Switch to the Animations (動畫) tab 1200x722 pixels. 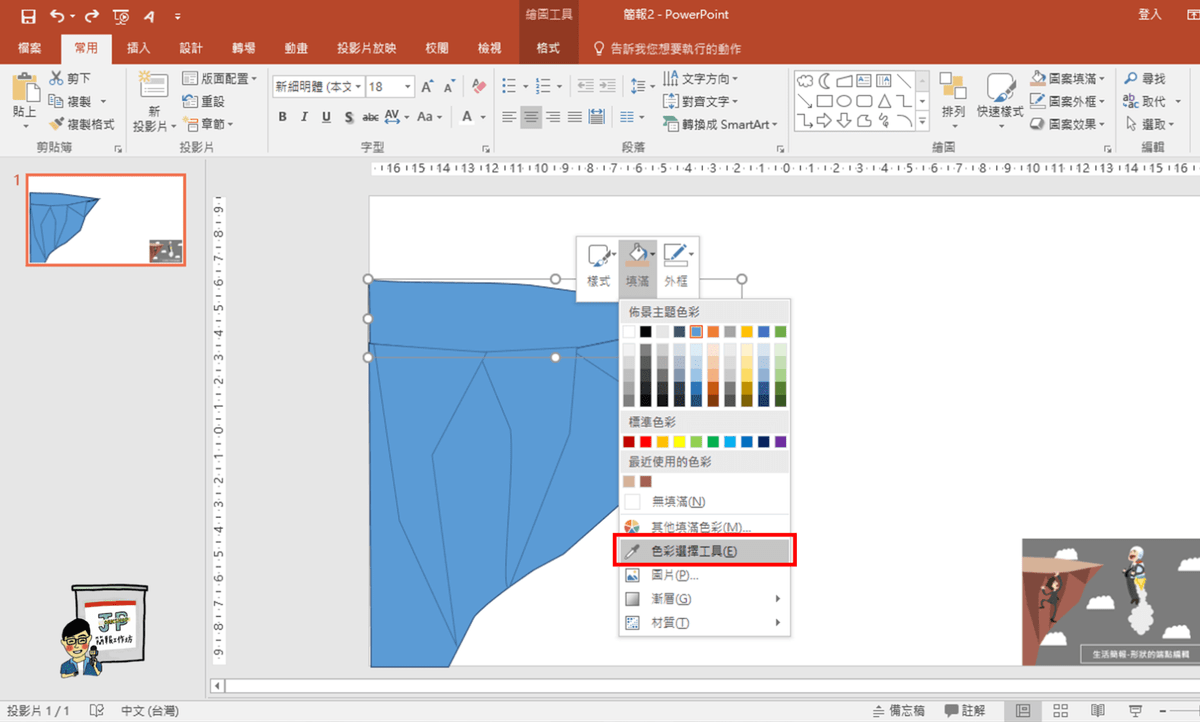click(296, 48)
